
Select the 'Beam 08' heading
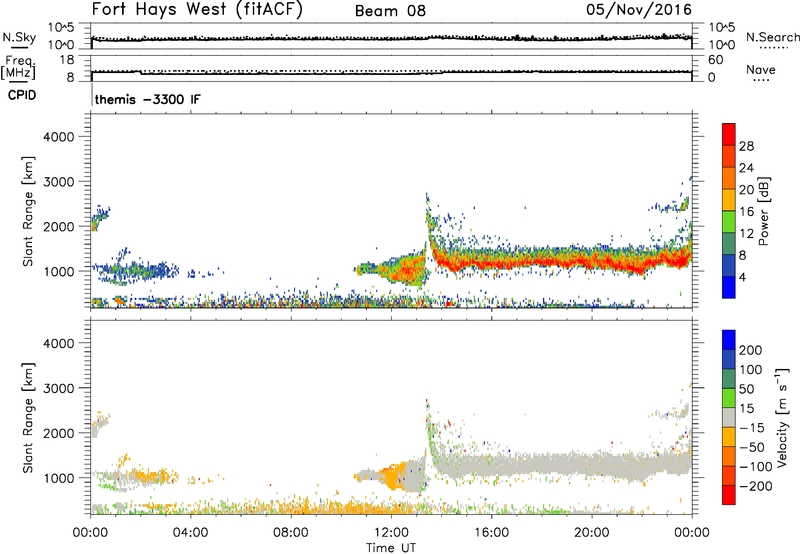click(390, 11)
